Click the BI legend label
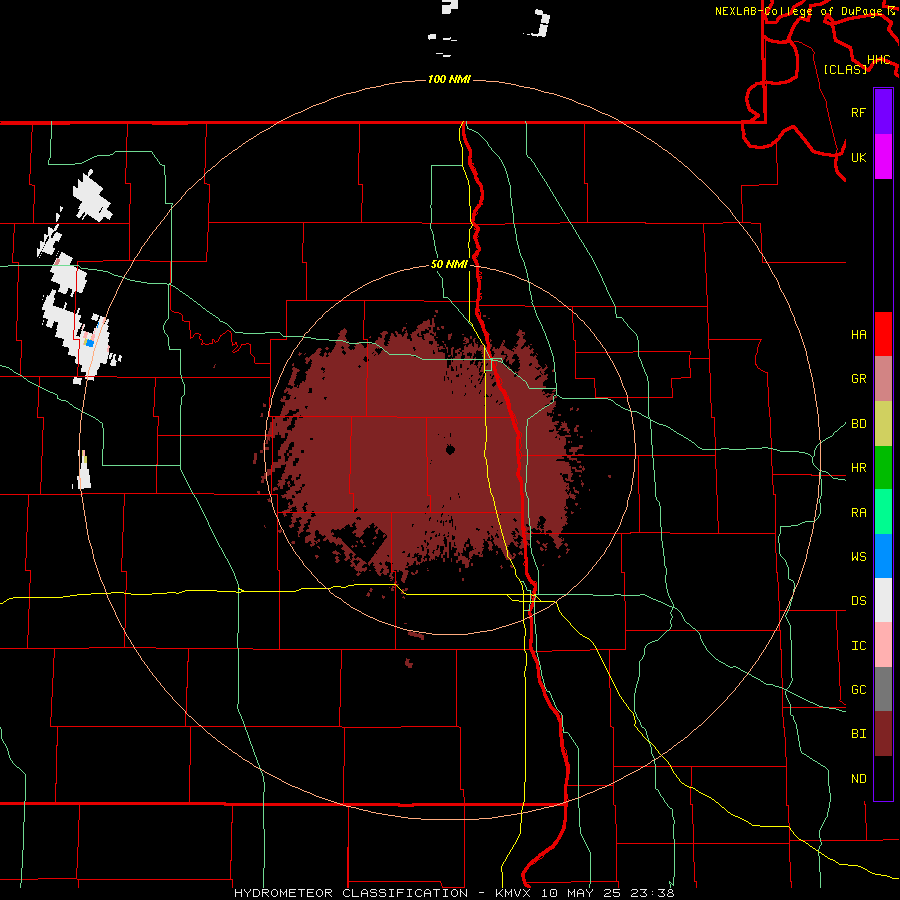The image size is (900, 900). click(858, 734)
